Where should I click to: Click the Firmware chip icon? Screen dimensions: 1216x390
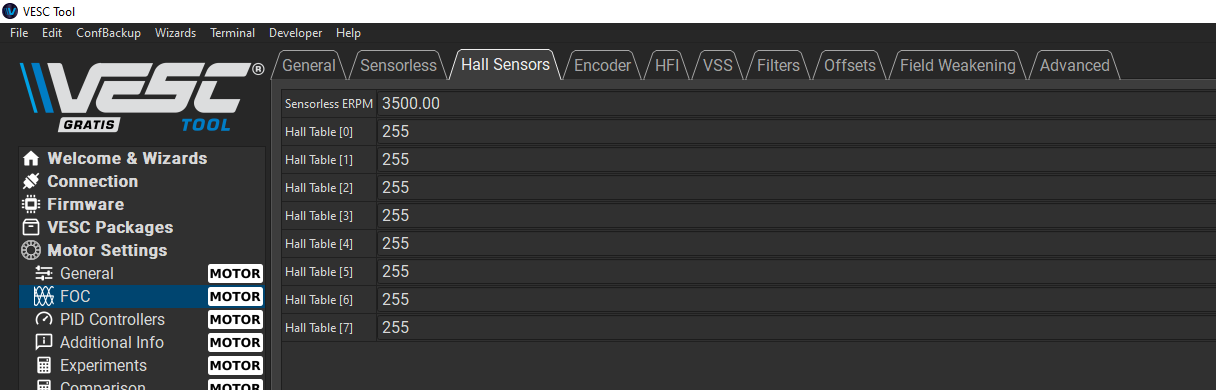(x=31, y=204)
